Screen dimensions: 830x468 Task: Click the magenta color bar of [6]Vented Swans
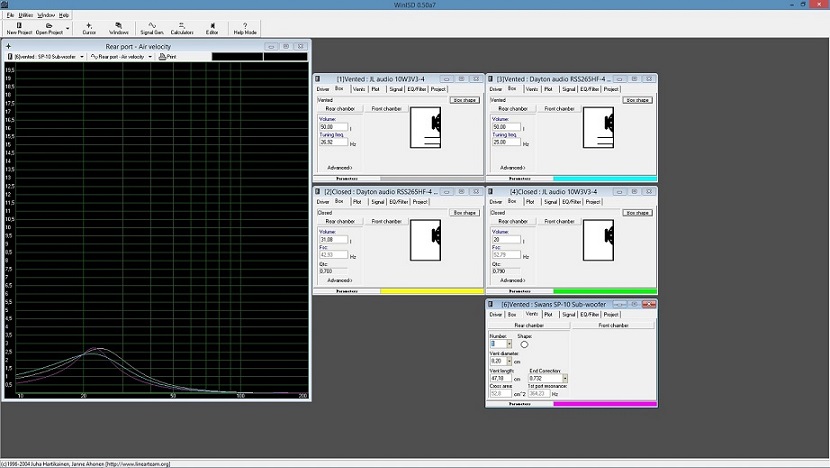[x=605, y=404]
